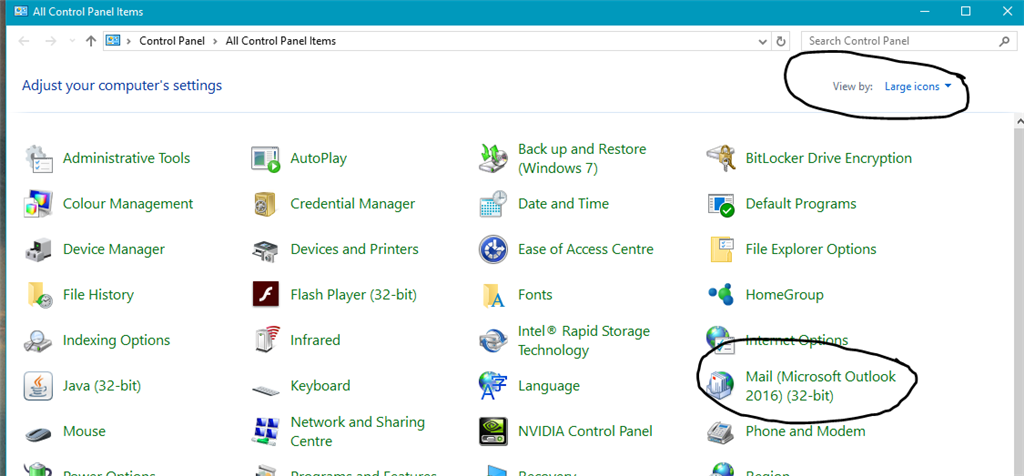This screenshot has width=1024, height=476.
Task: Go to Control Panel breadcrumb segment
Action: point(172,40)
